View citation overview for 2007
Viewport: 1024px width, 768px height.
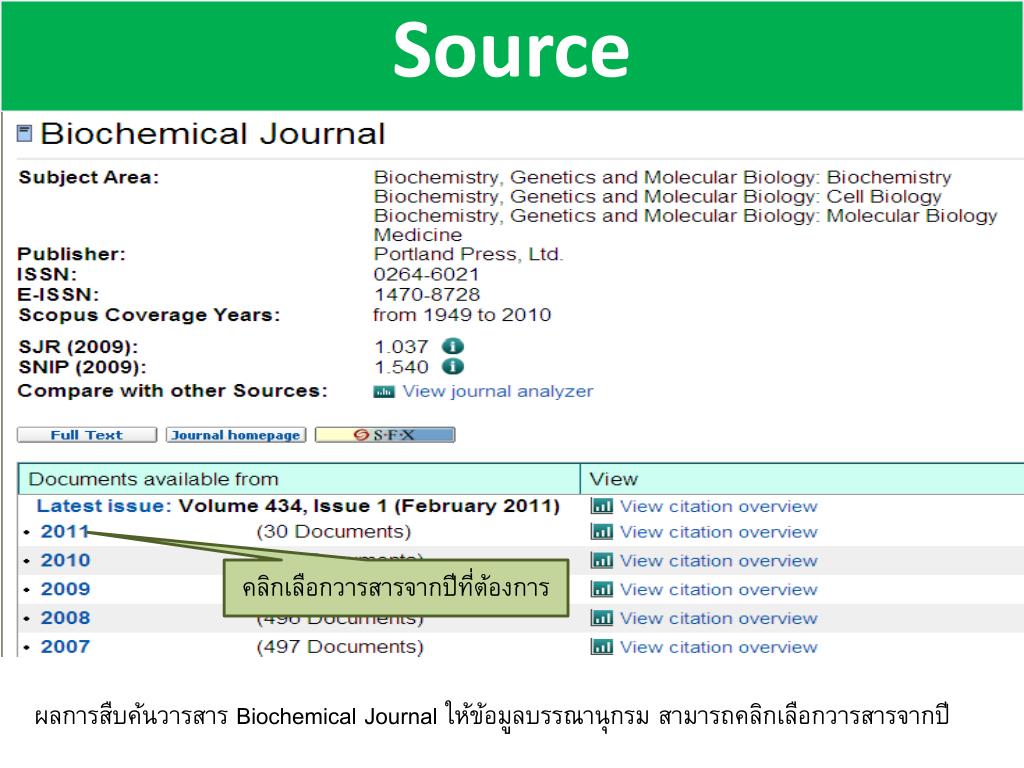(x=718, y=647)
